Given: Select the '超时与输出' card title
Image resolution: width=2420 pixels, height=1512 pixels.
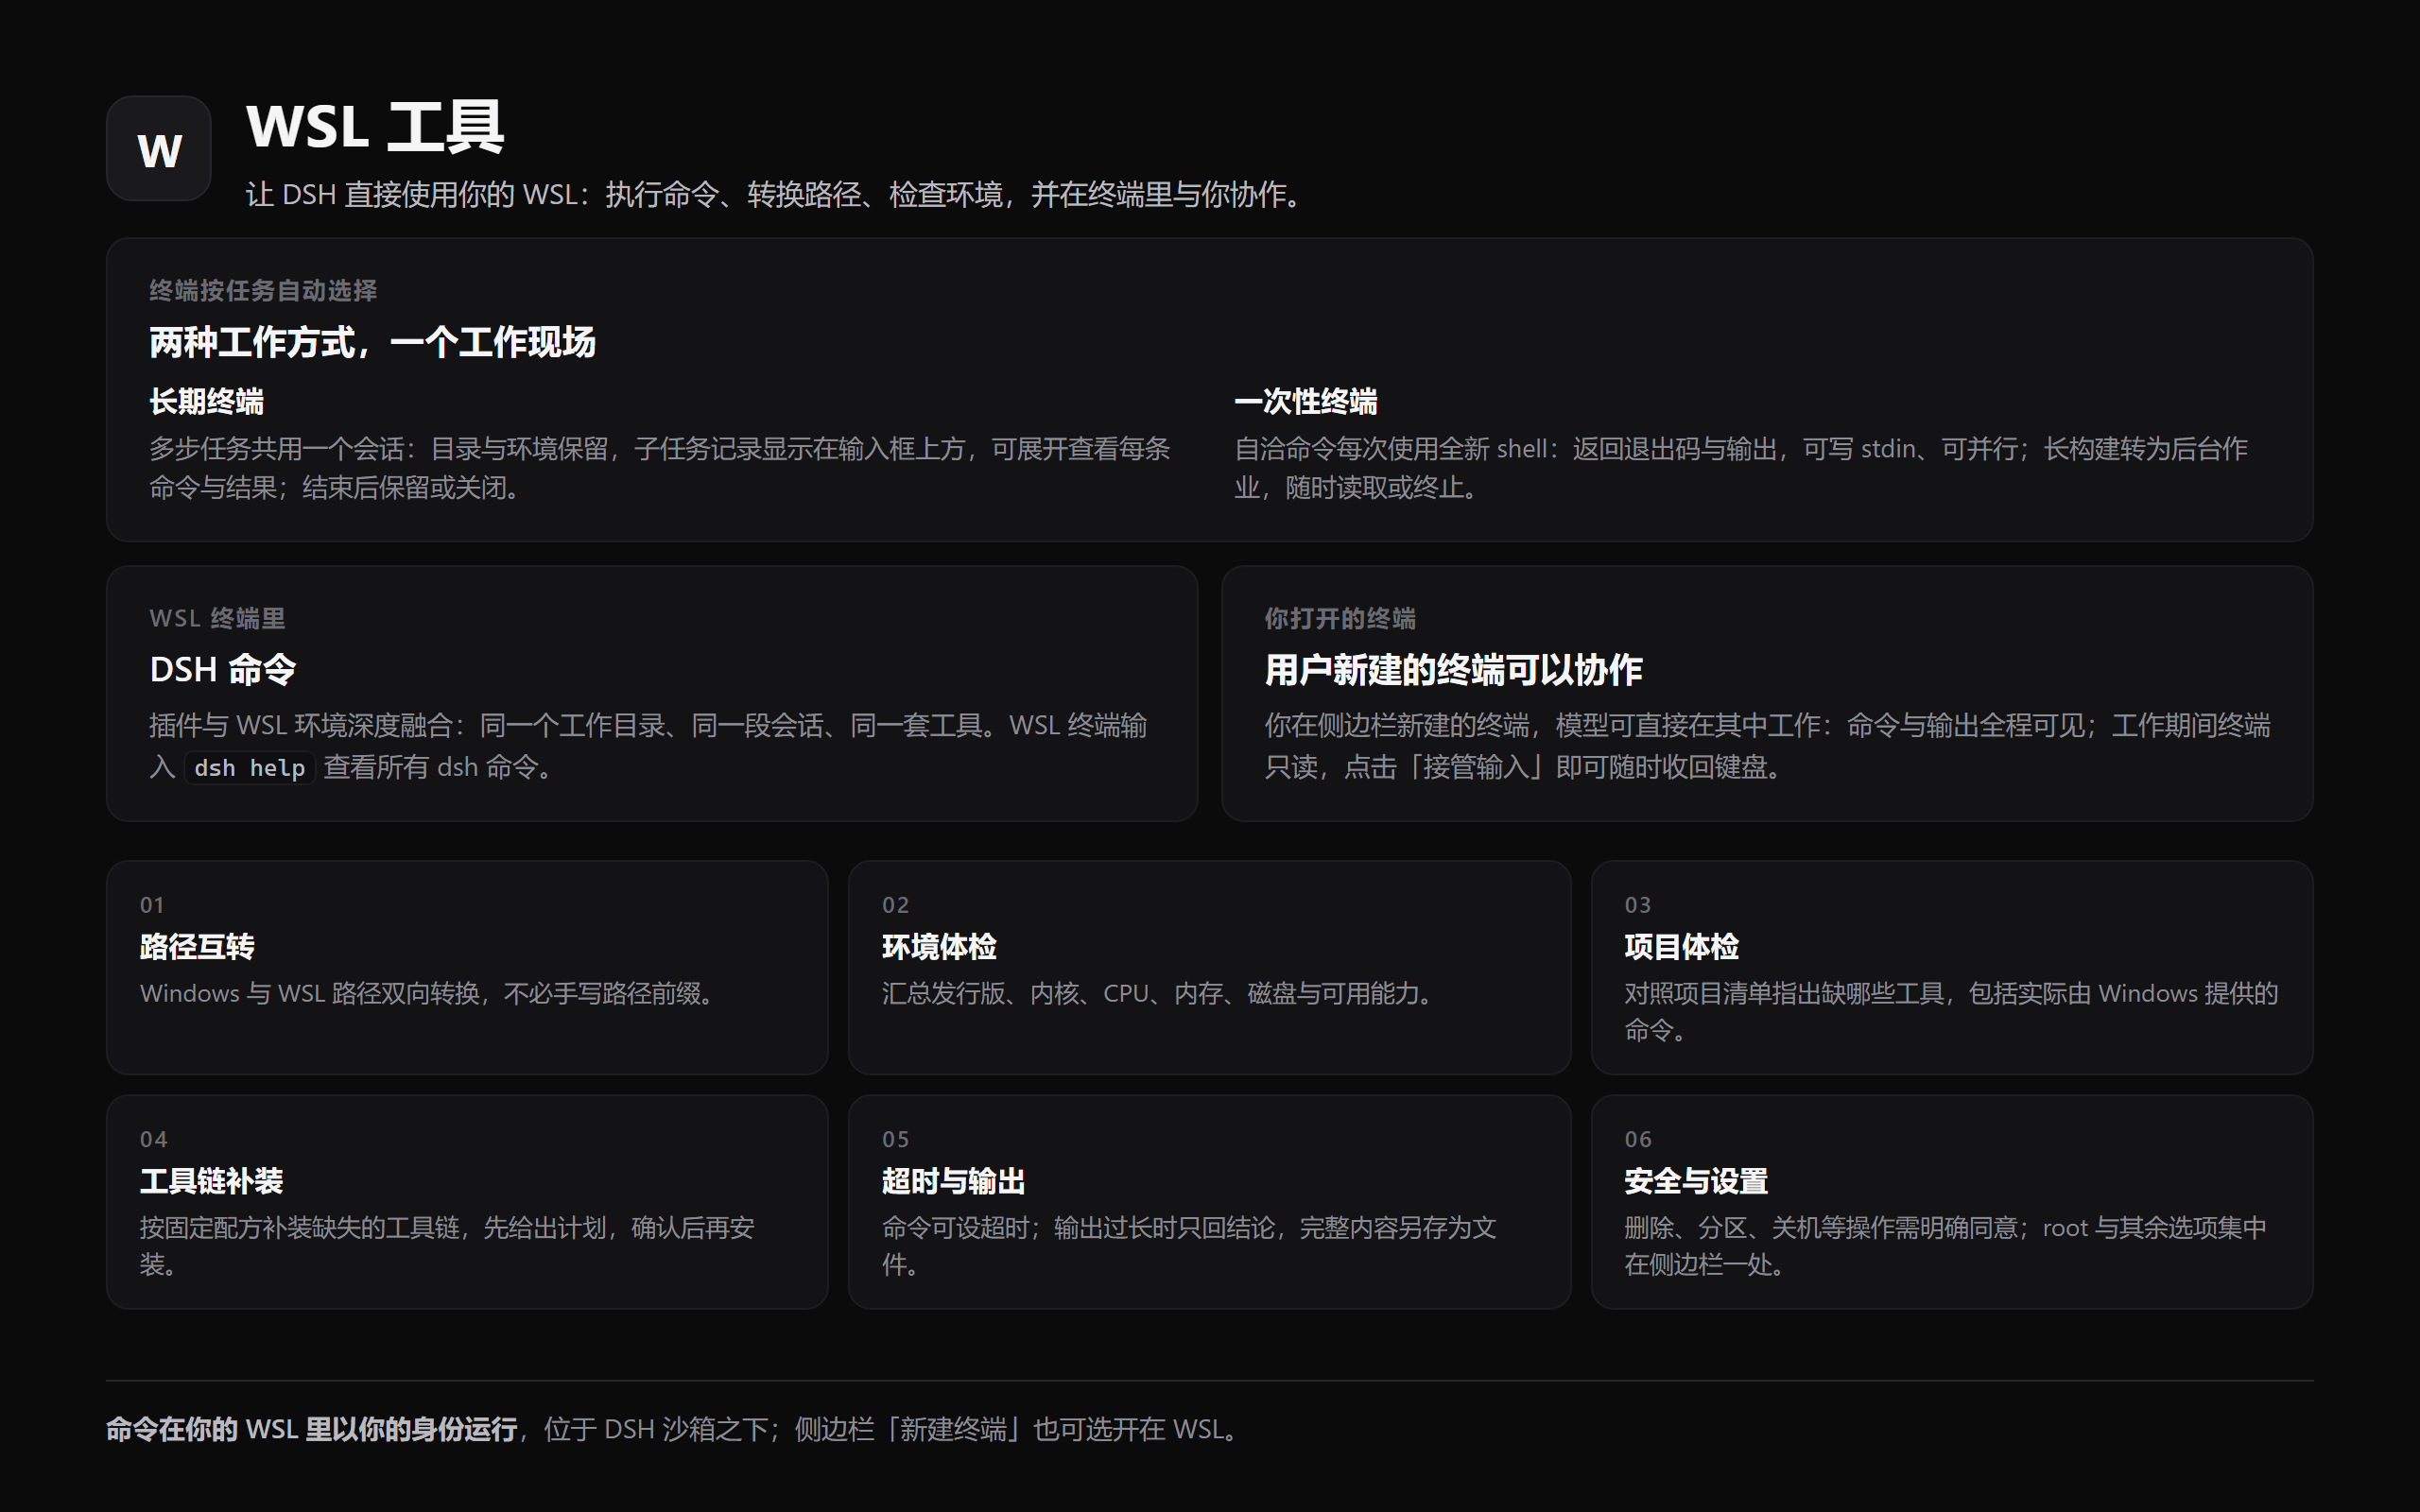Looking at the screenshot, I should [953, 1182].
